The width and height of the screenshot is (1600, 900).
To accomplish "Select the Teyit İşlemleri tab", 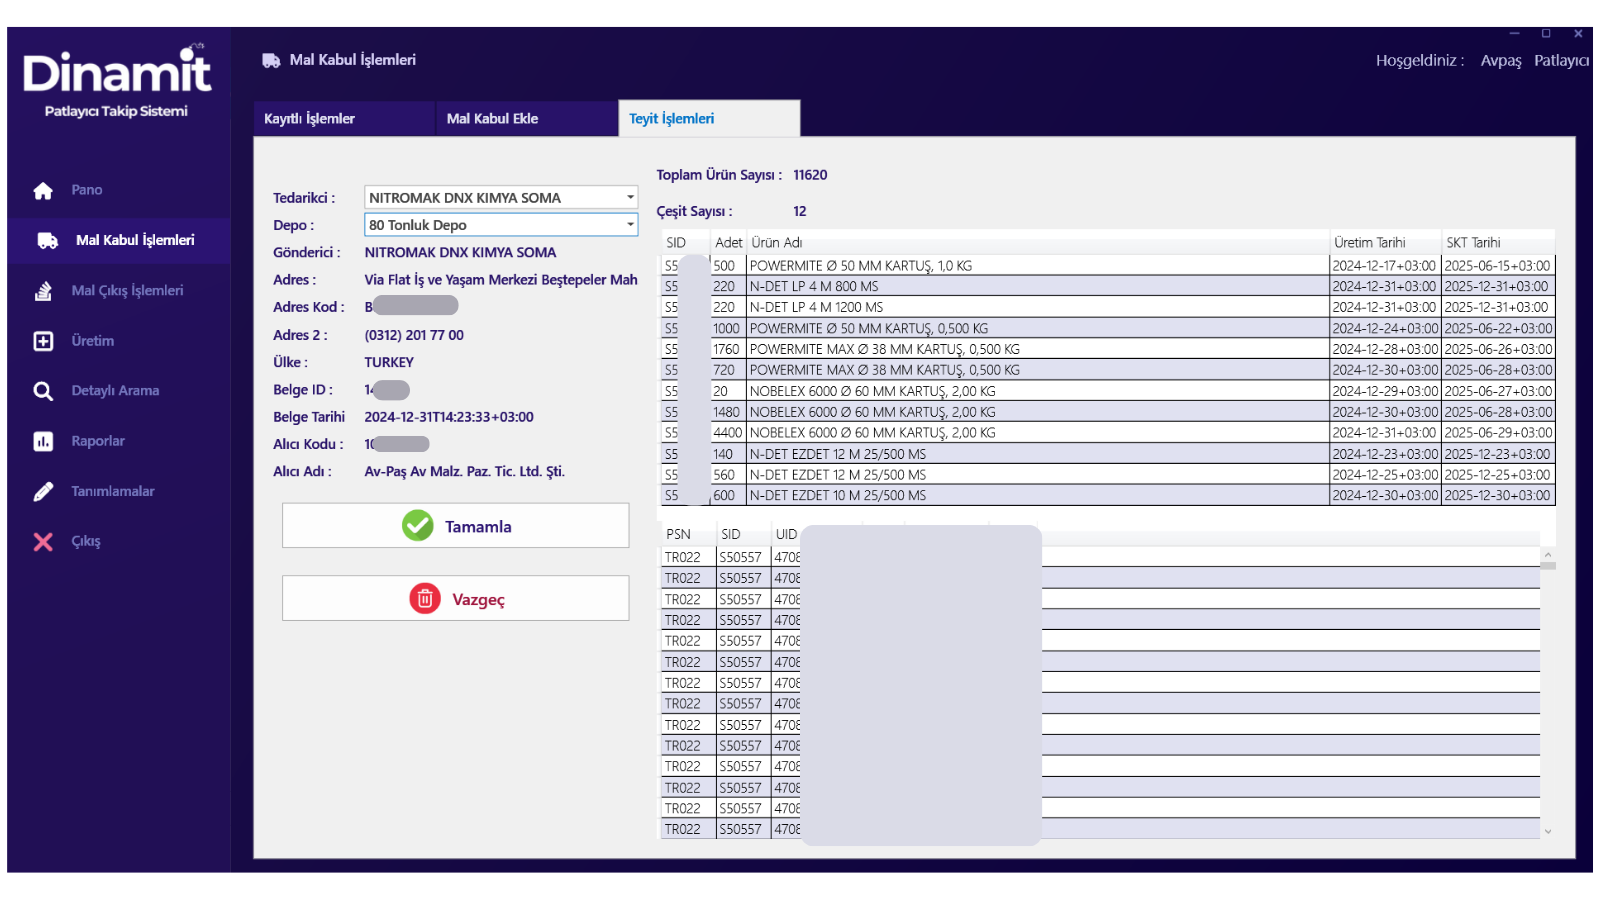I will pyautogui.click(x=709, y=118).
